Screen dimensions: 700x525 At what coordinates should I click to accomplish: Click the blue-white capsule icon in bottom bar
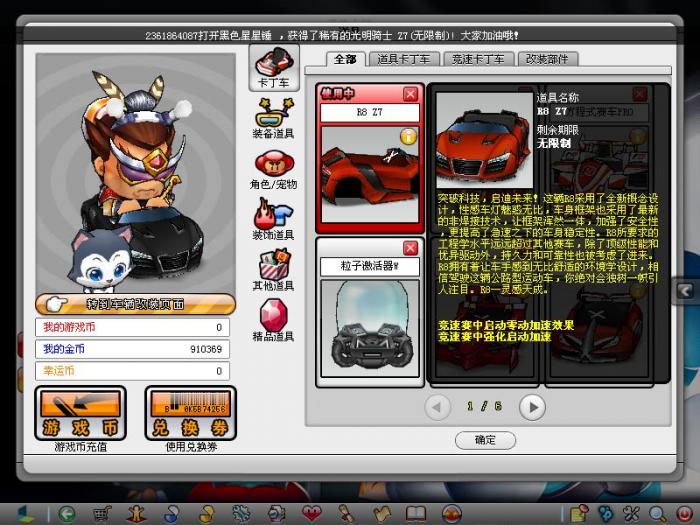click(171, 514)
